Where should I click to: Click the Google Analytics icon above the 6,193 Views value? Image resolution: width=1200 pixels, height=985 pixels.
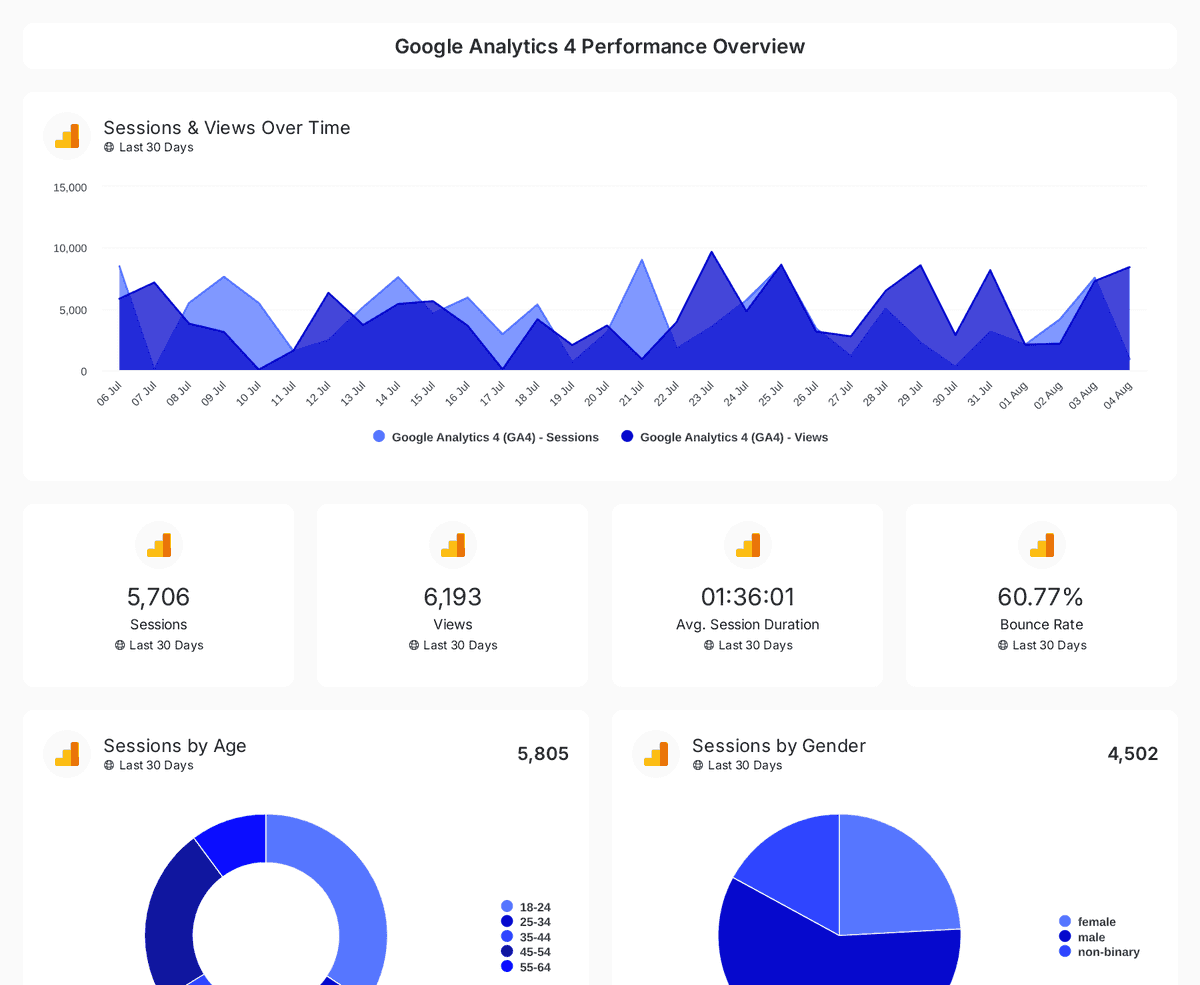[x=453, y=545]
